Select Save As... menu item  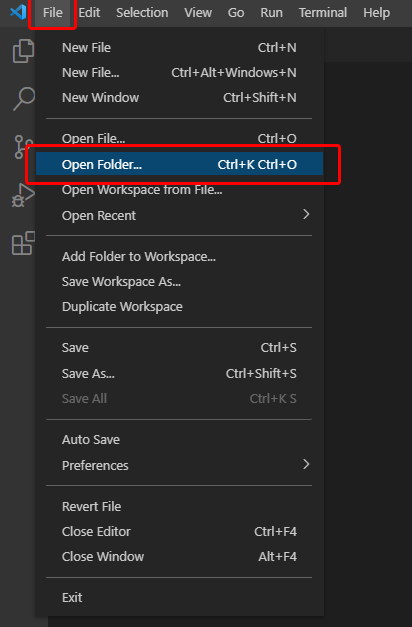click(179, 373)
